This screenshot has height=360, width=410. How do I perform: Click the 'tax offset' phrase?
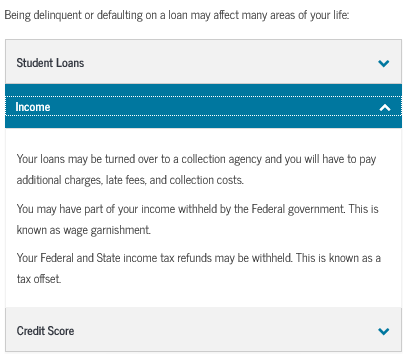[39, 279]
